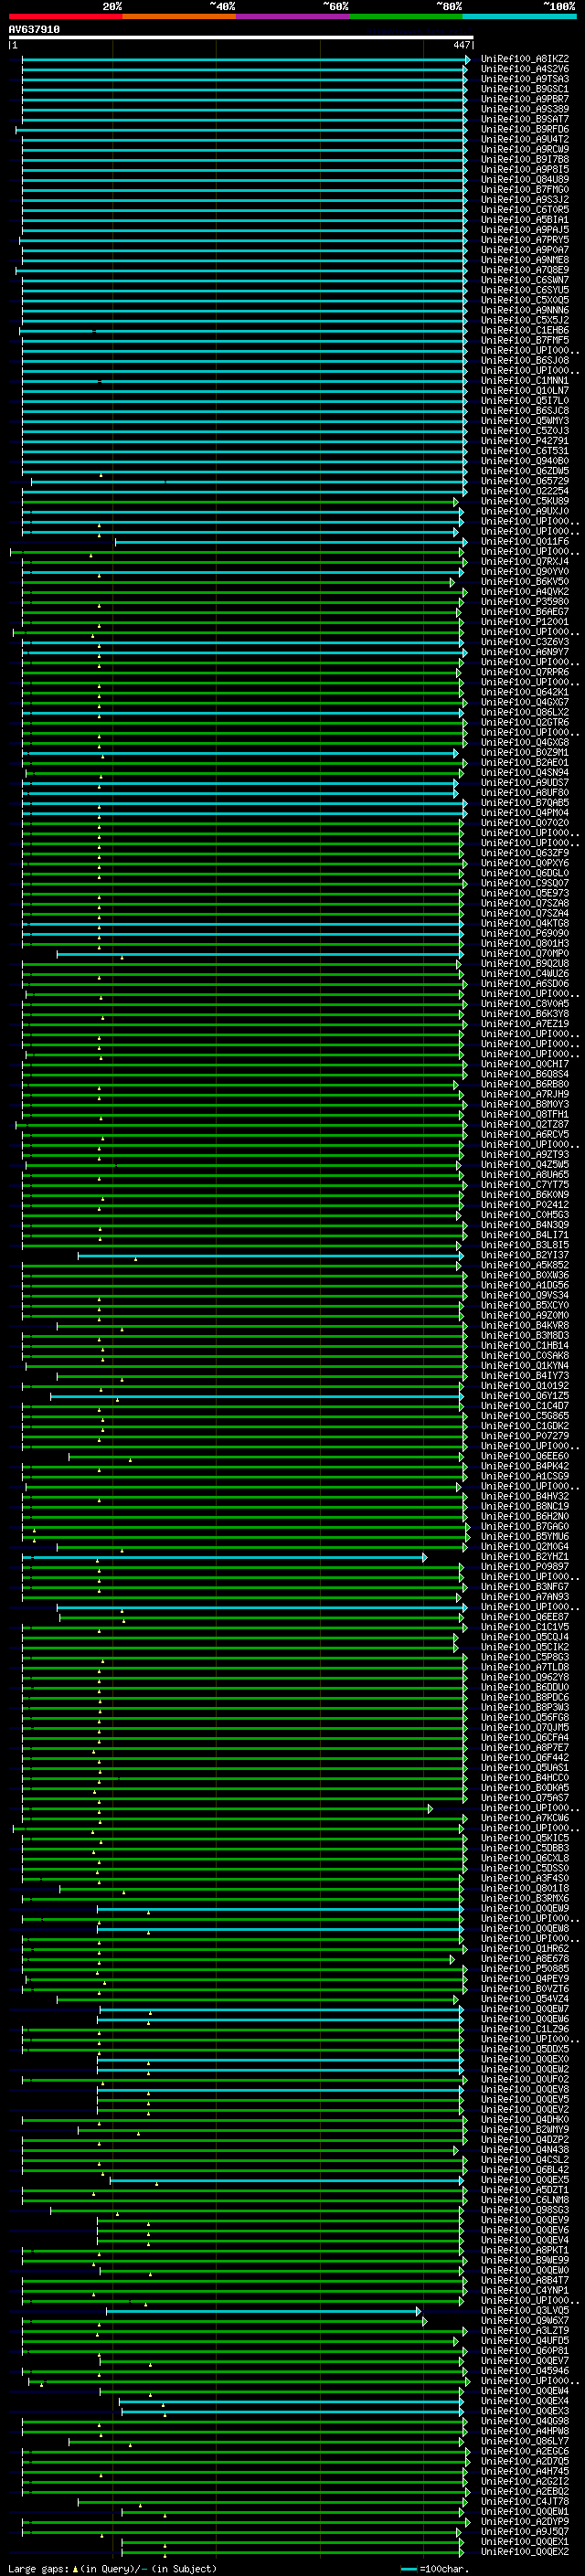Open hit UniRef100_A2EGC6
Viewport: 585px width, 2576px height.
[x=525, y=2451]
